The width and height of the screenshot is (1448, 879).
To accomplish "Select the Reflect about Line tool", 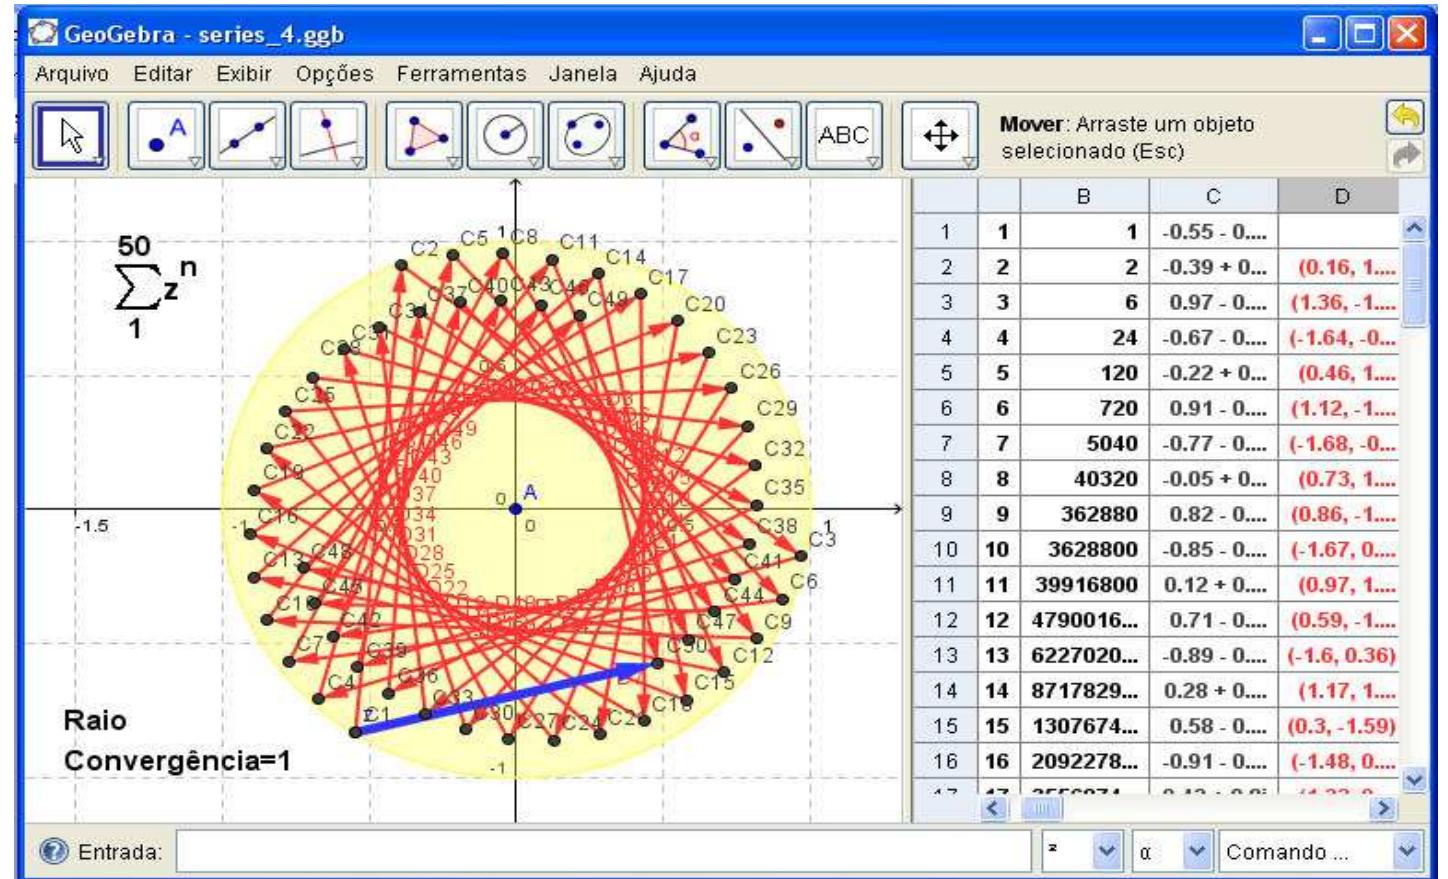I will [764, 135].
